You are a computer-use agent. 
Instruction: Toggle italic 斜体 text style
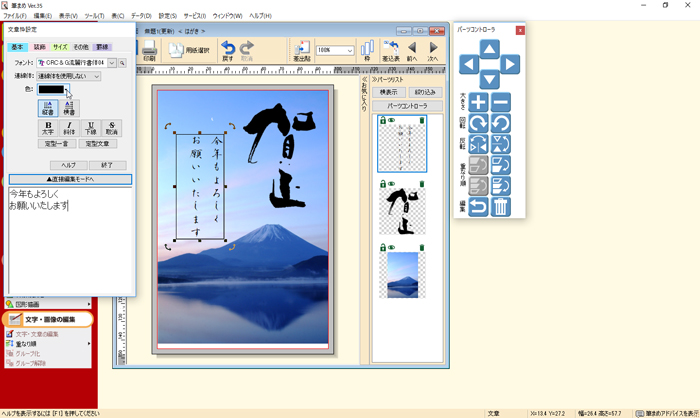69,128
